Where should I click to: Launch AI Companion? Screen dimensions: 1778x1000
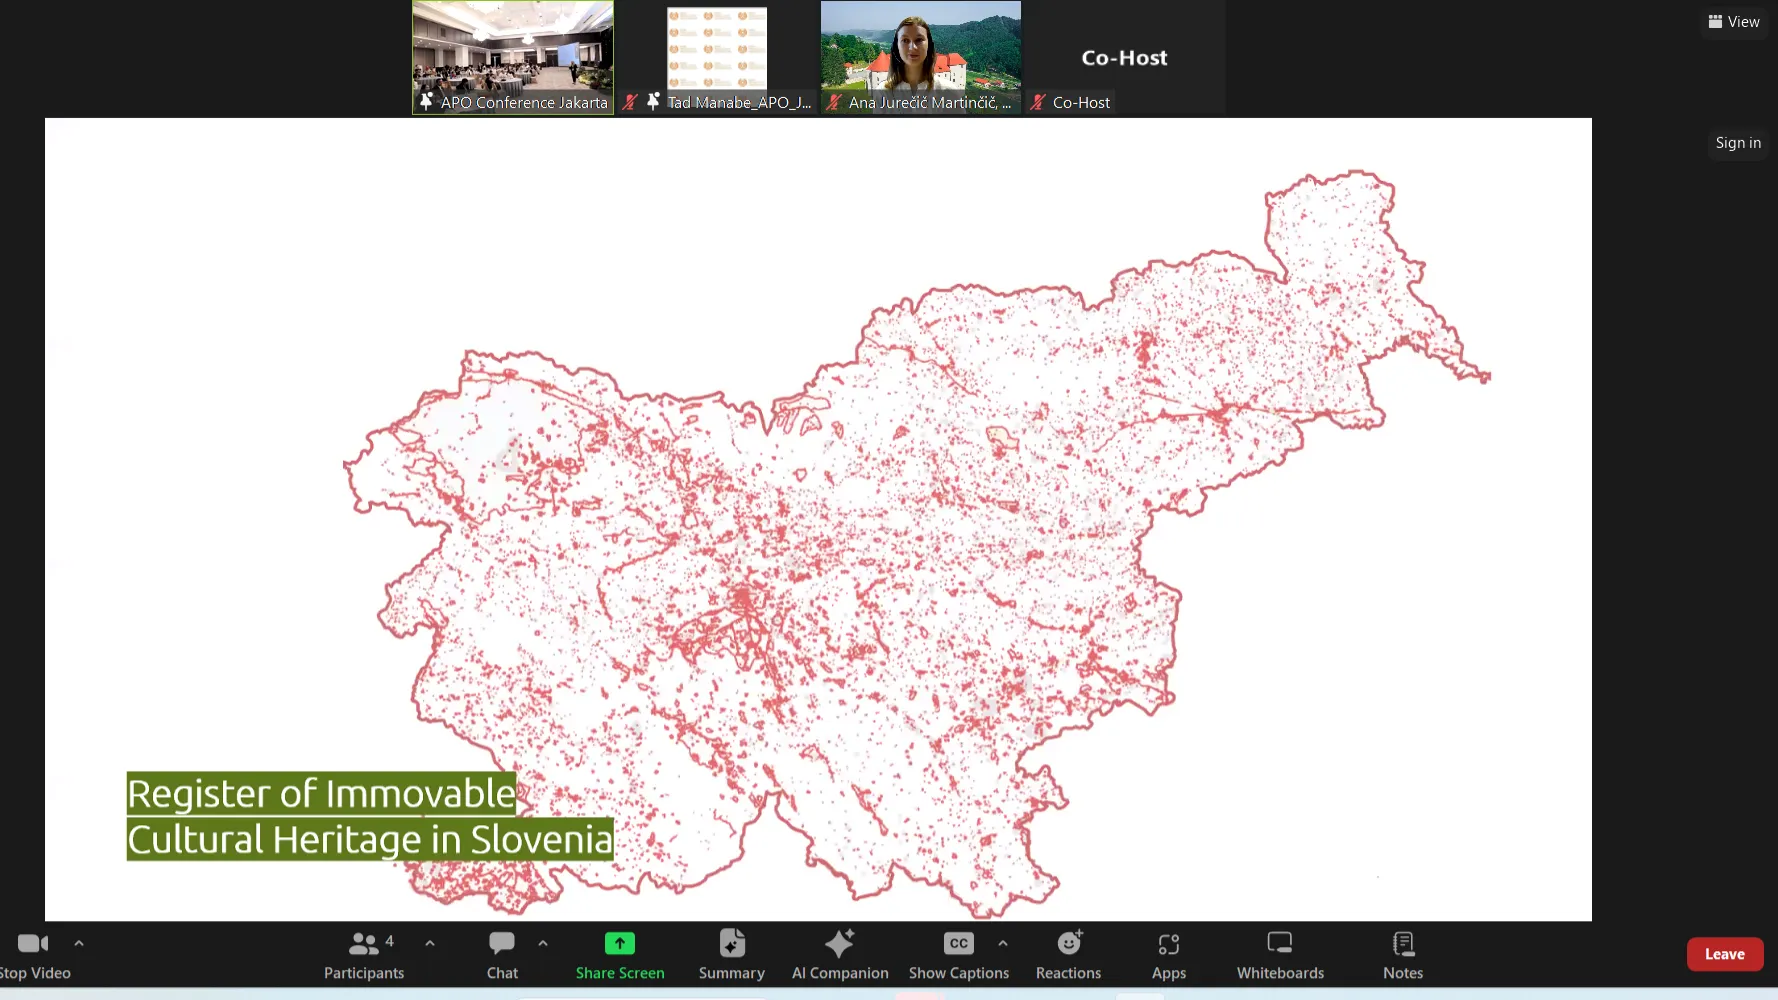839,954
